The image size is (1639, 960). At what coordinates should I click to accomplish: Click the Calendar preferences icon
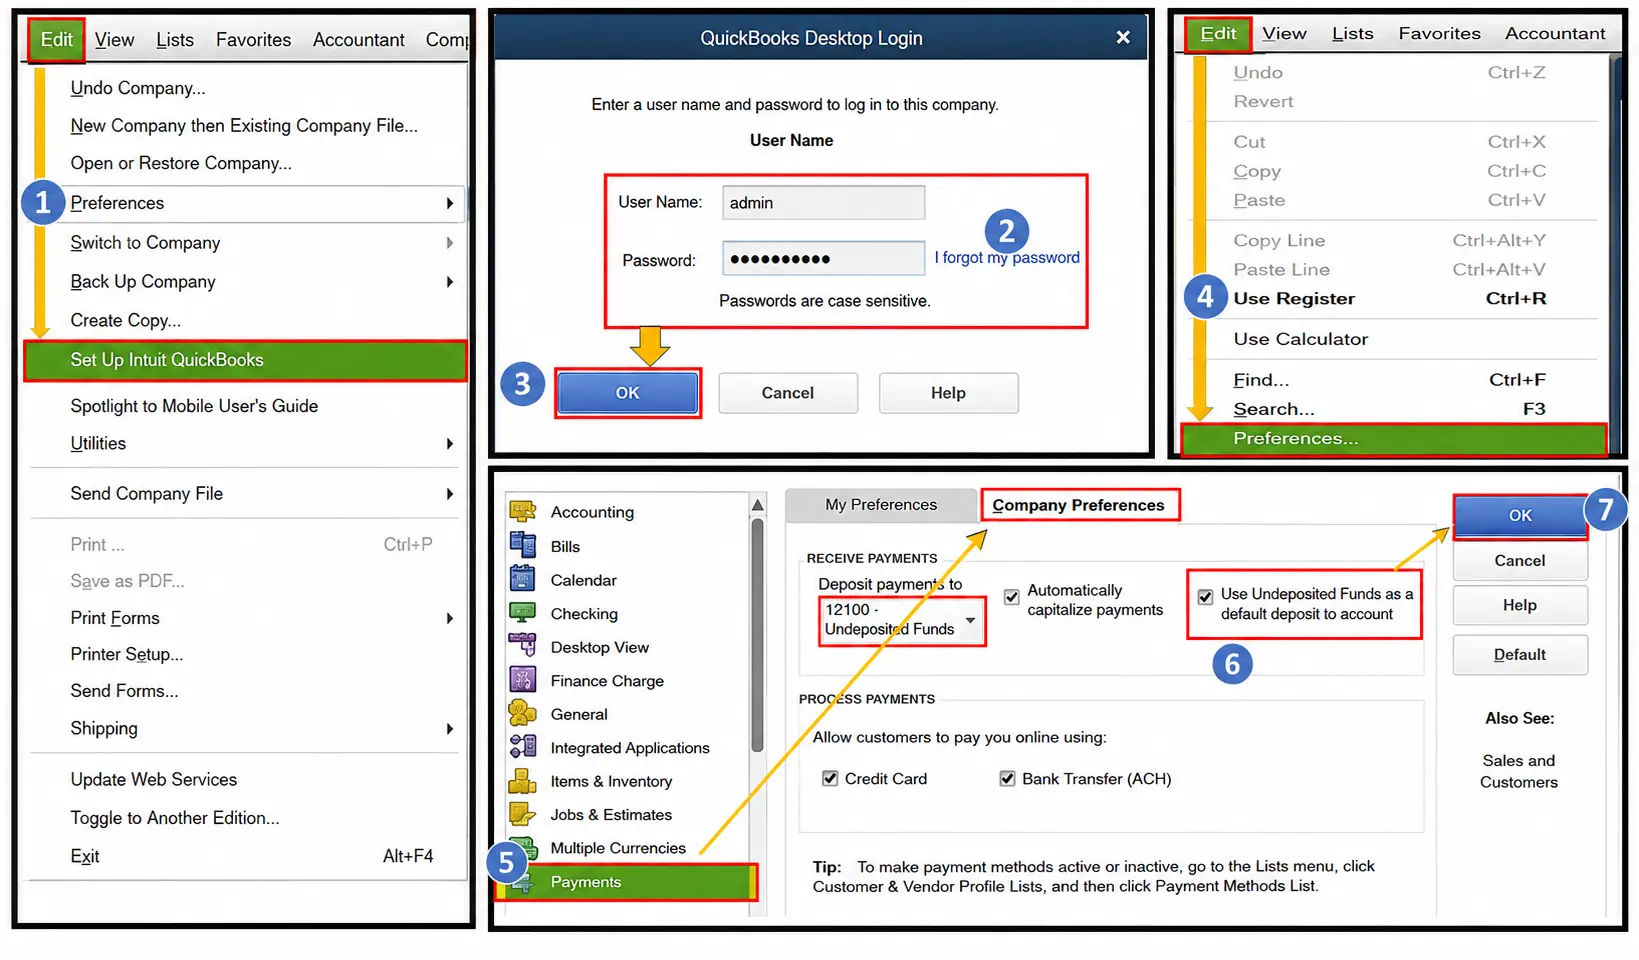click(523, 579)
